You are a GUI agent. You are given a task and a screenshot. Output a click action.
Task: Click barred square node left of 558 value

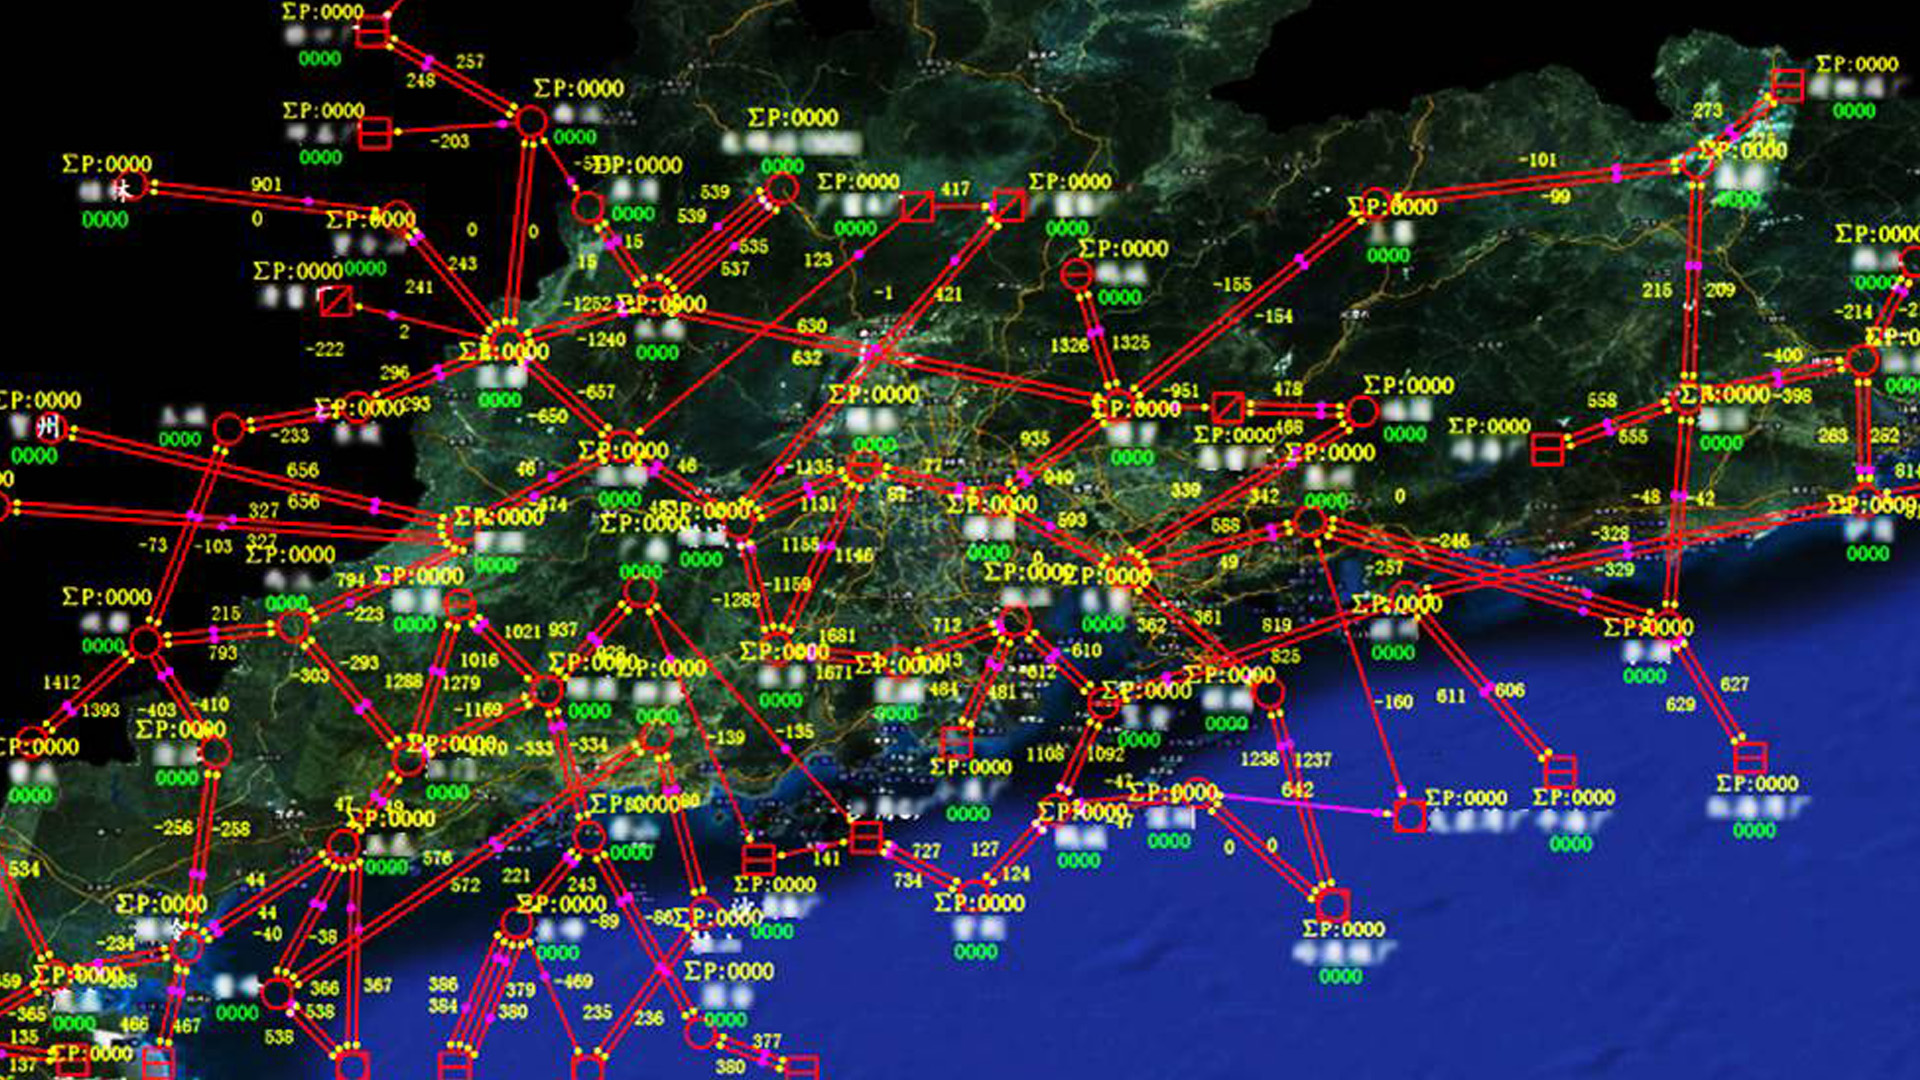point(1547,450)
